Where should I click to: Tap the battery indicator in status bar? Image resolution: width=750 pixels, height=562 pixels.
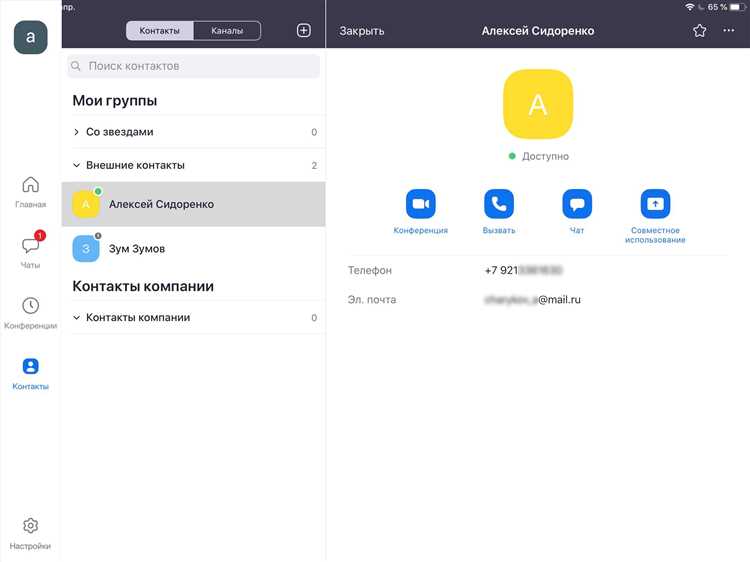point(738,7)
